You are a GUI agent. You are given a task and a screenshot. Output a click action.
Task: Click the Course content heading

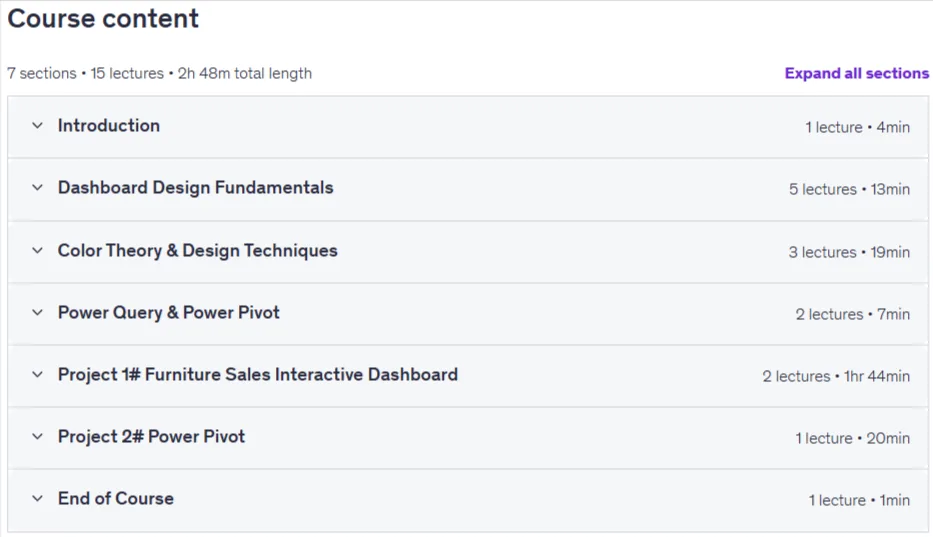103,18
